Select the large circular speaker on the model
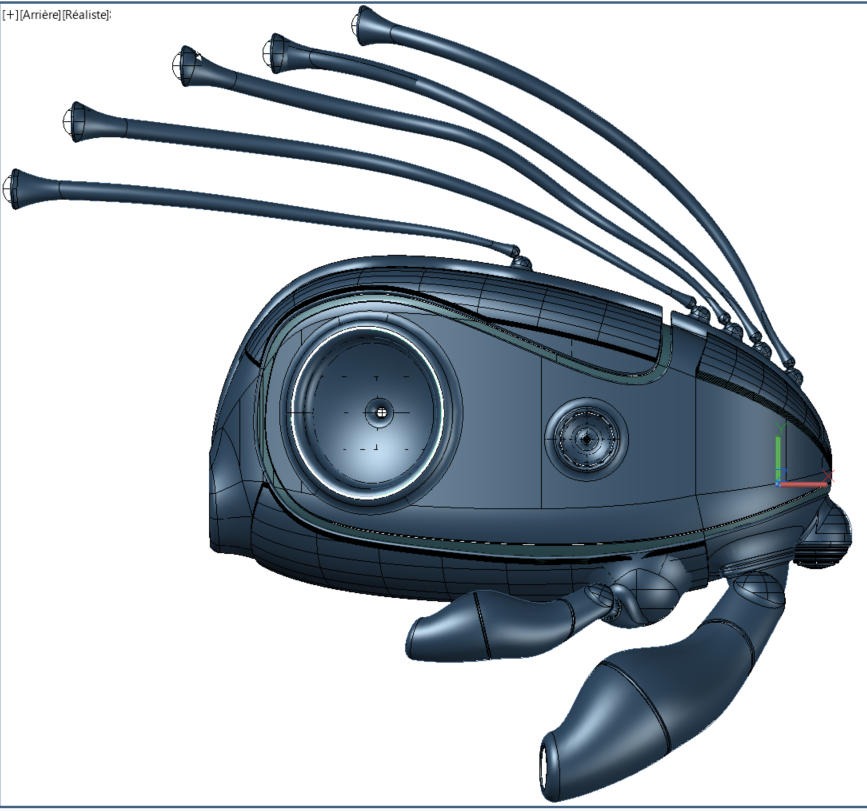This screenshot has width=867, height=811. pyautogui.click(x=370, y=412)
